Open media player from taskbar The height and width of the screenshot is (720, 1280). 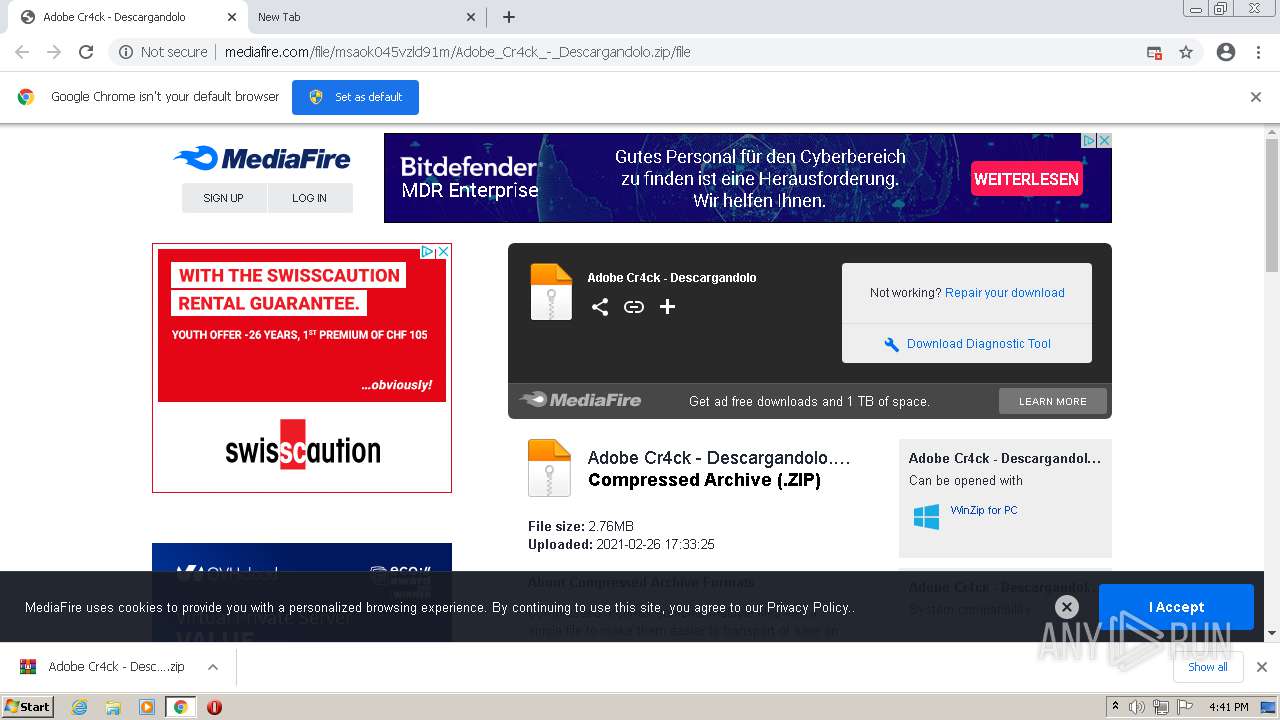coord(147,707)
